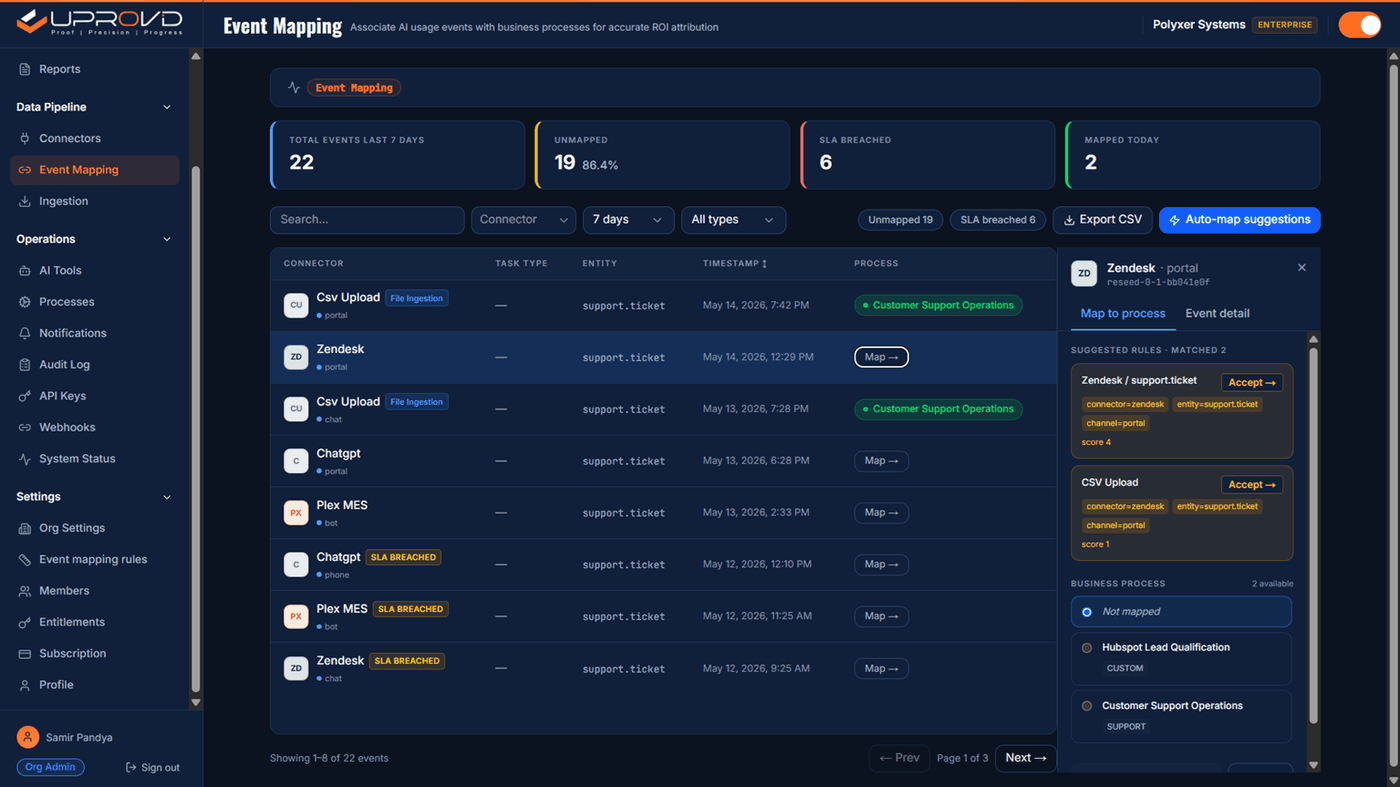
Task: Click Map for Zendesk 9:25 AM row
Action: coord(881,668)
